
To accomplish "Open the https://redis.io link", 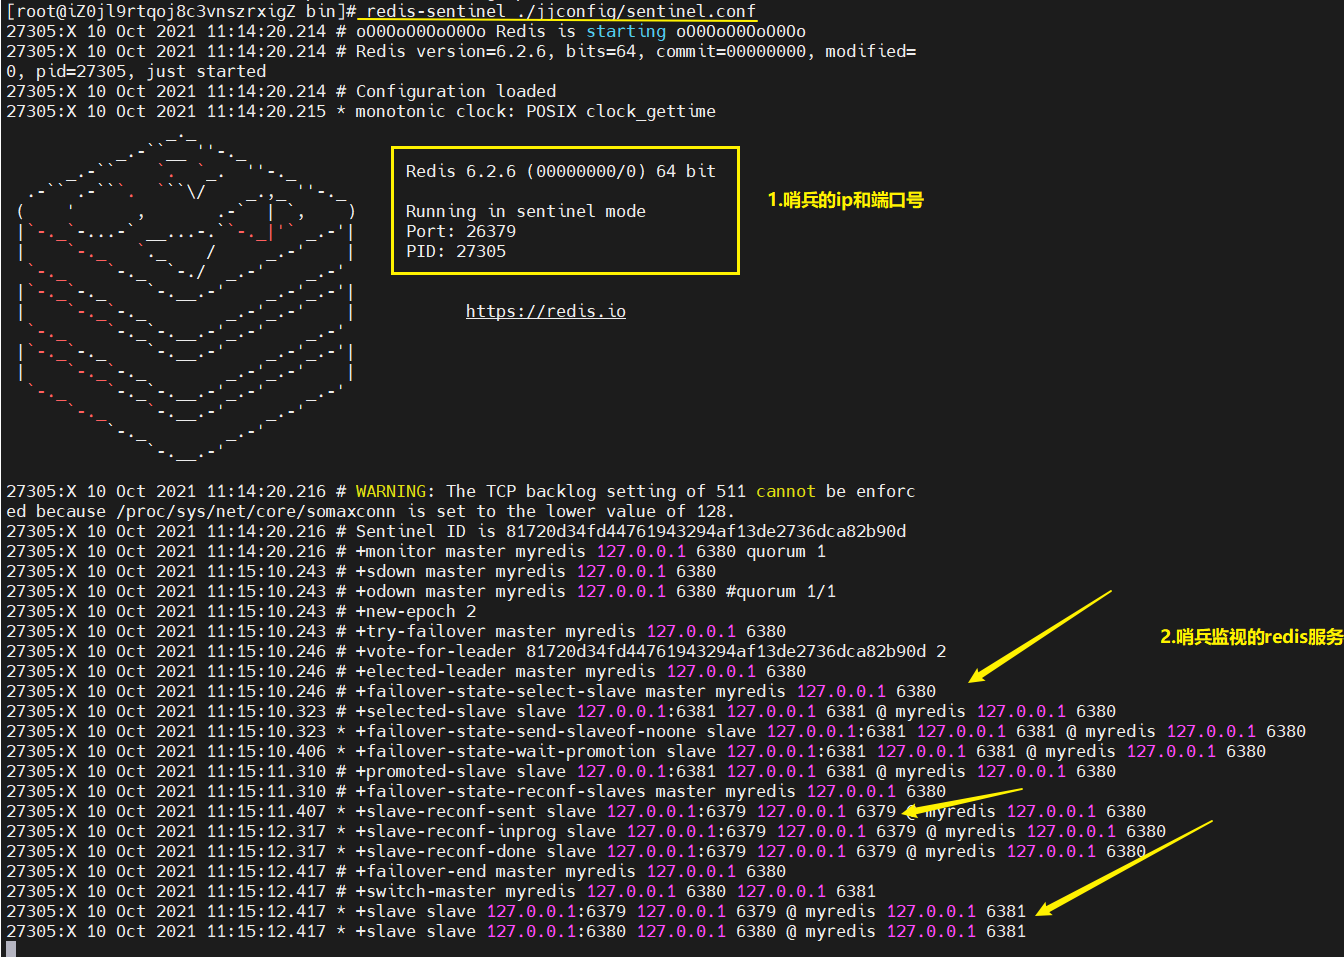I will [546, 311].
